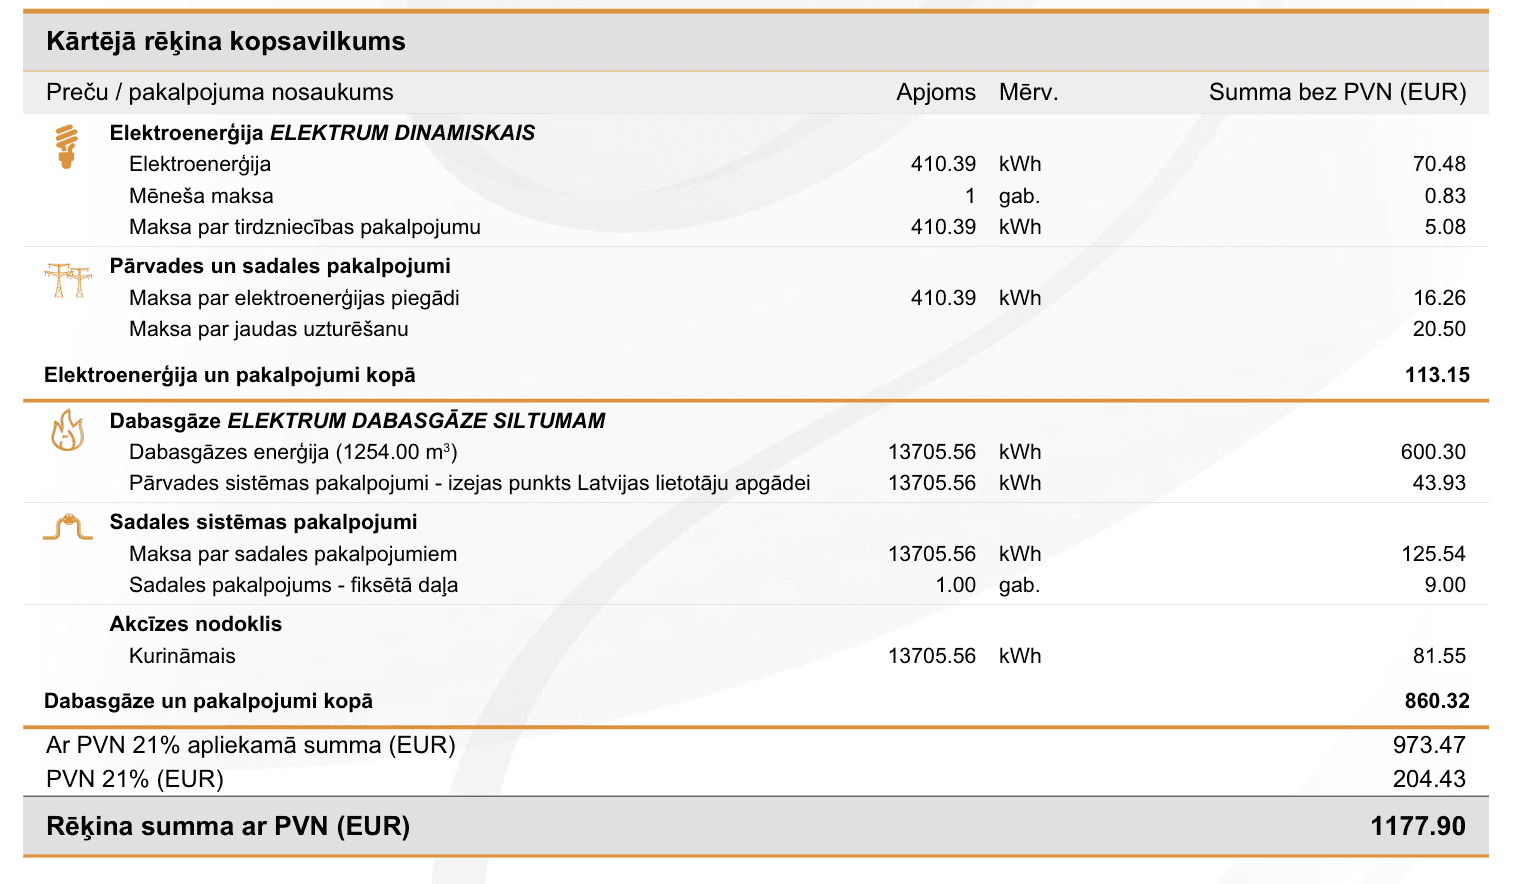Click the light bulb electricity icon
The height and width of the screenshot is (884, 1519).
click(67, 147)
